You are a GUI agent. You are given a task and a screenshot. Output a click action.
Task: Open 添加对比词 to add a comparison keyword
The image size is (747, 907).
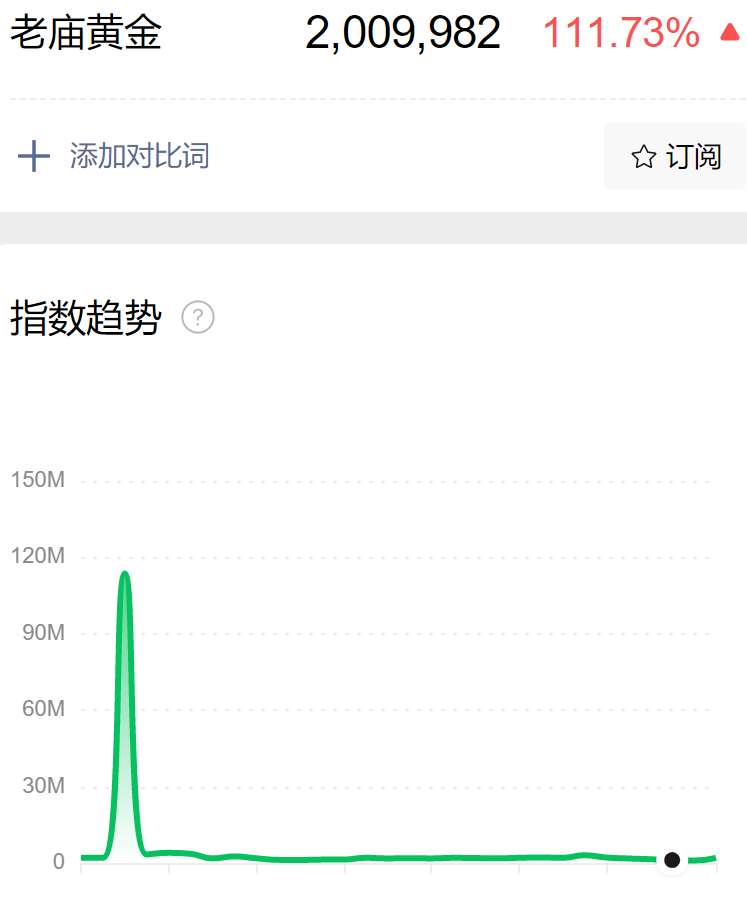[x=139, y=156]
